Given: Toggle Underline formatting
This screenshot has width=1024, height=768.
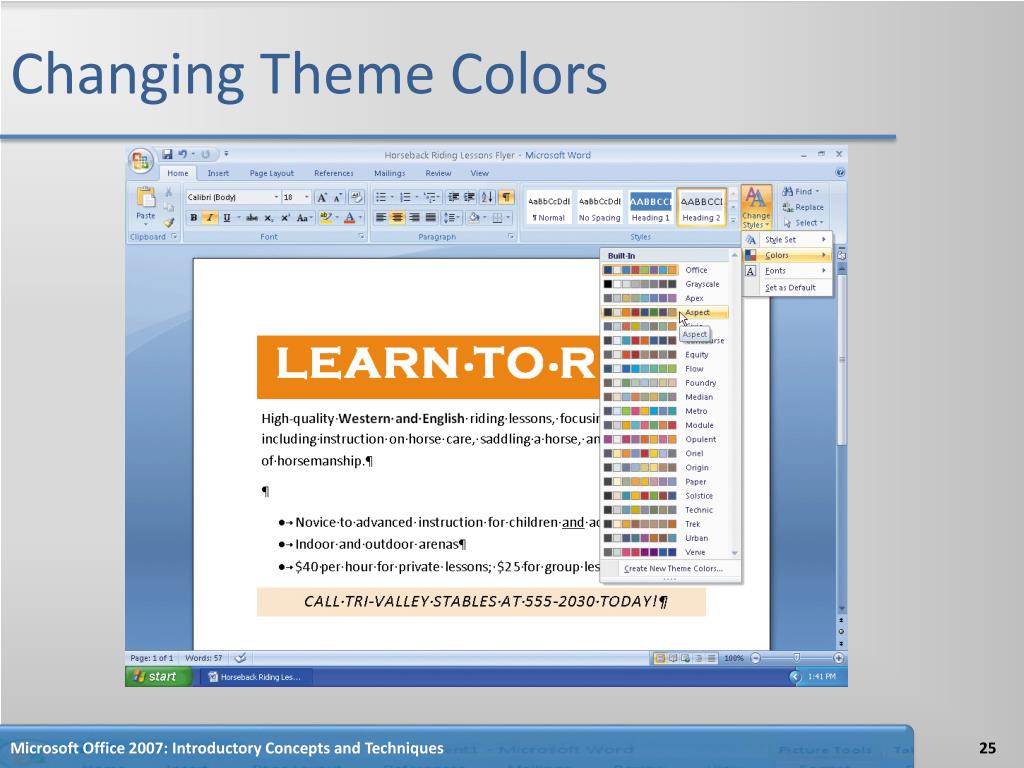Looking at the screenshot, I should (227, 218).
